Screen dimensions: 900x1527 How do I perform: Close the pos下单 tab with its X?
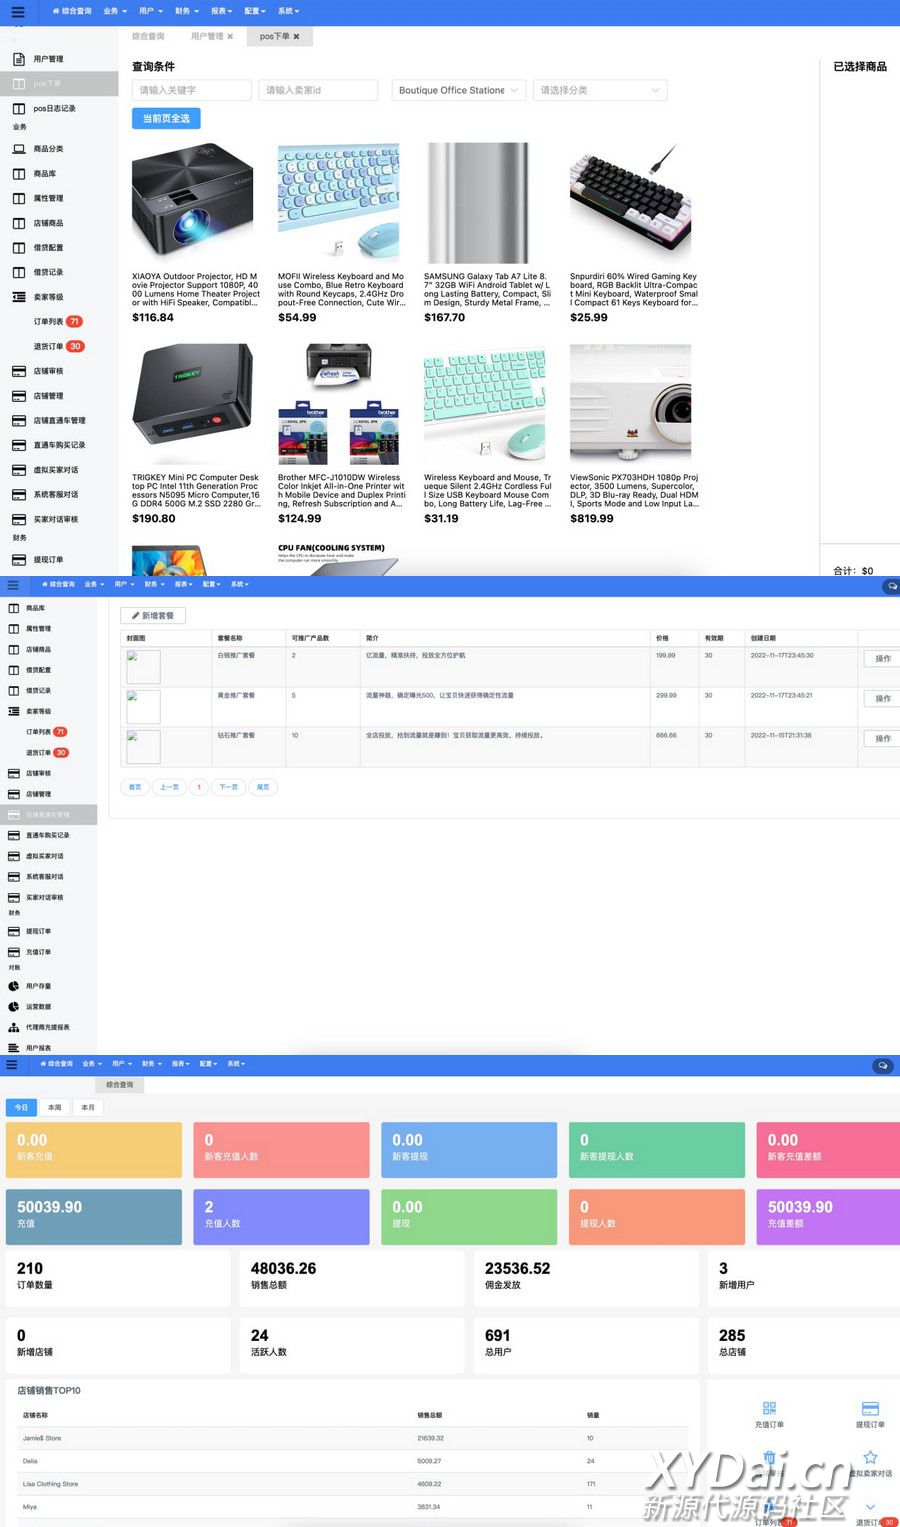[x=296, y=37]
